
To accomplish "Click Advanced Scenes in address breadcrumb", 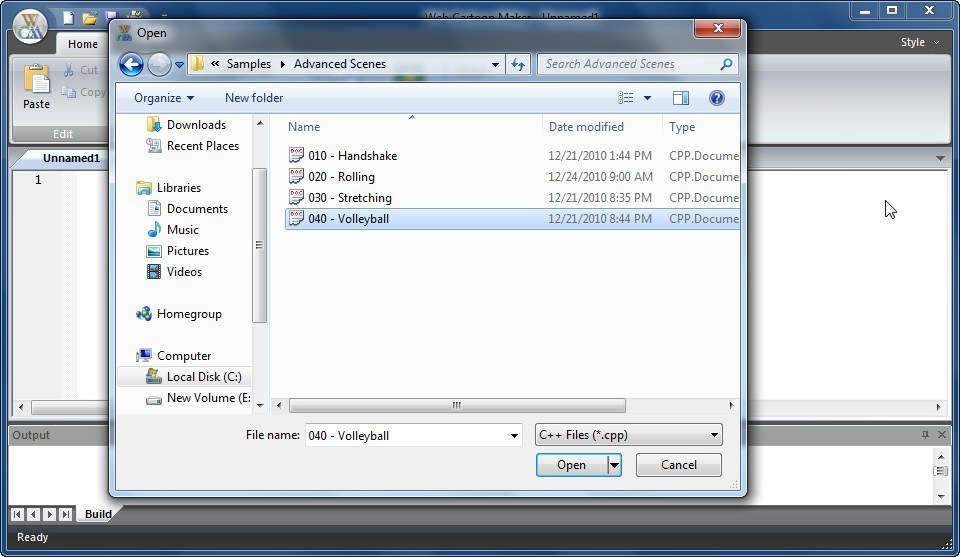I will pos(340,64).
